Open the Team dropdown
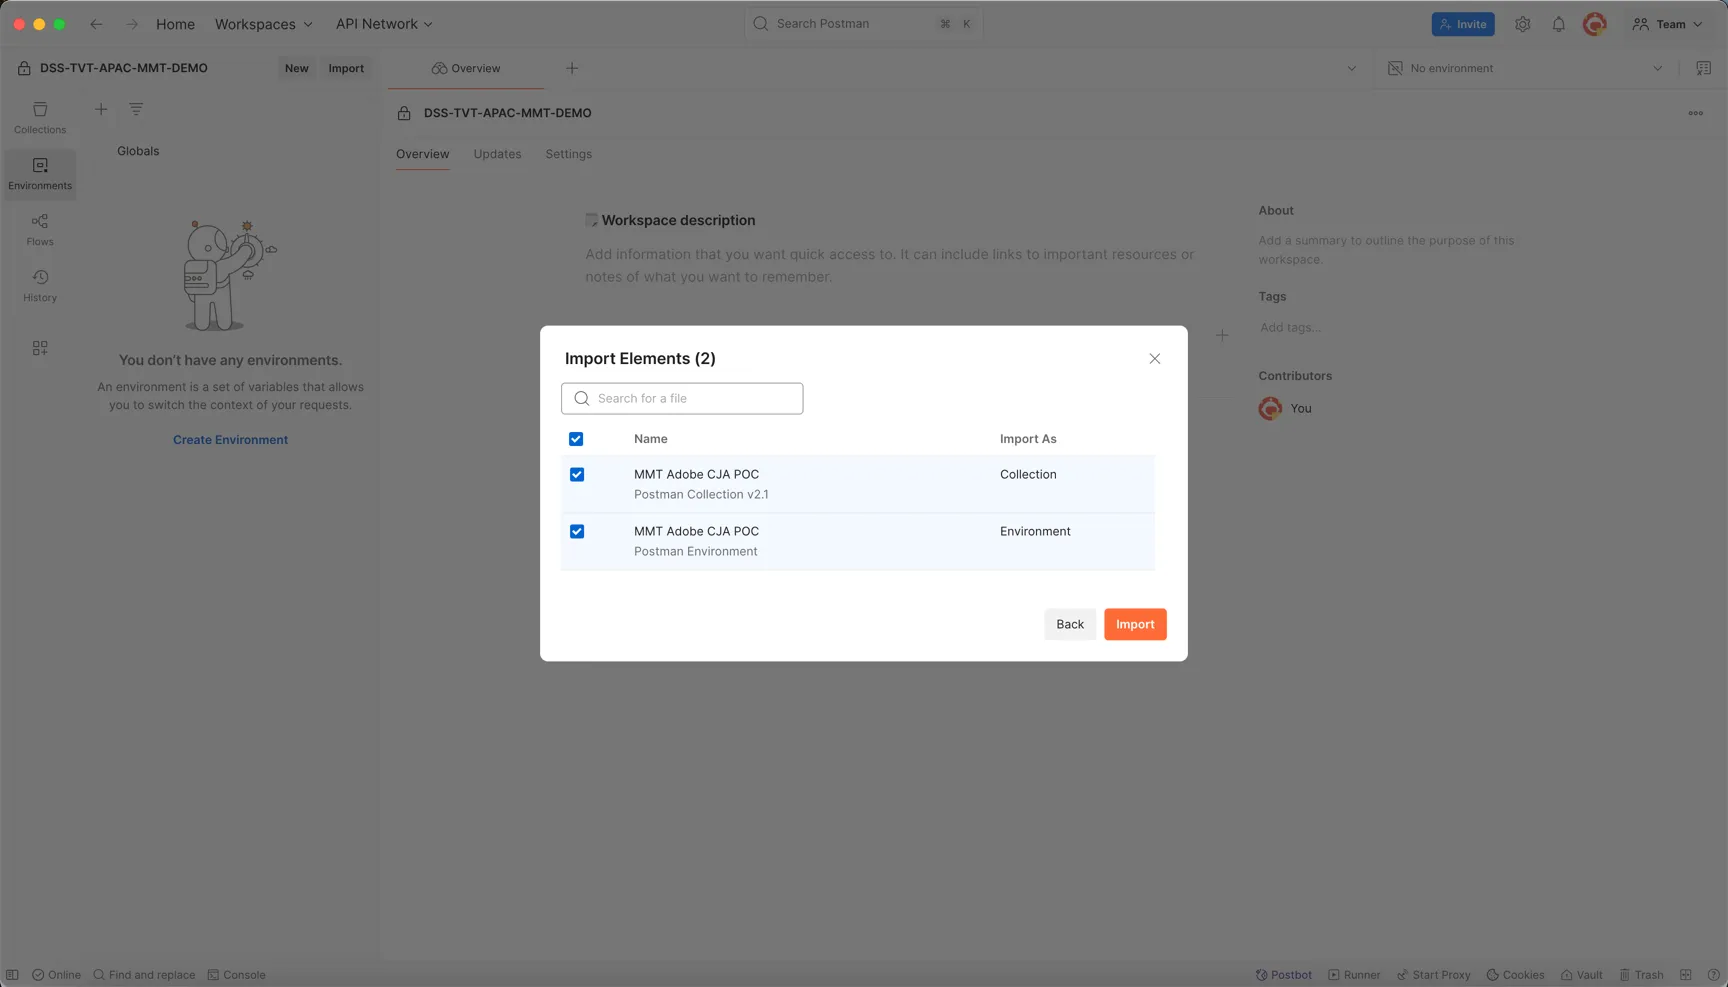1728x987 pixels. [1667, 24]
